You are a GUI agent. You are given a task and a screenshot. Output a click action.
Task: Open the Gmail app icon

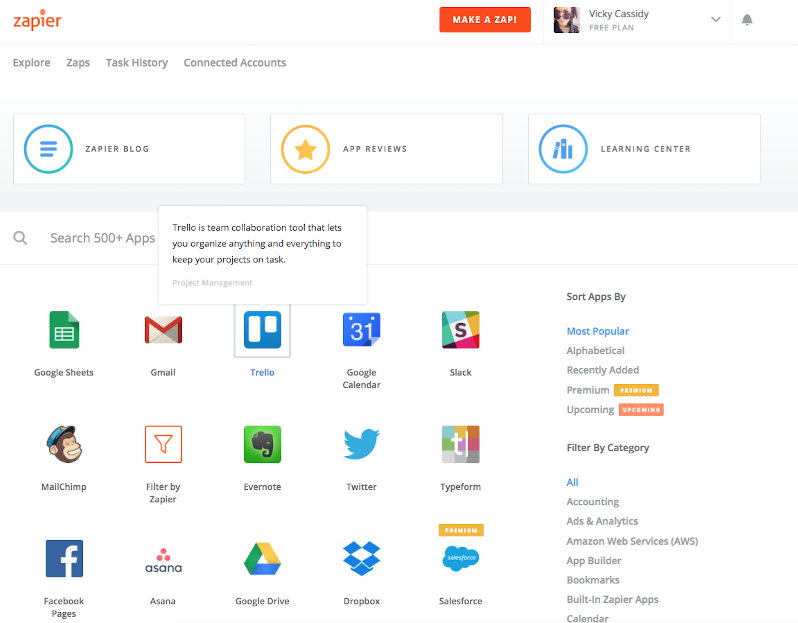coord(163,330)
